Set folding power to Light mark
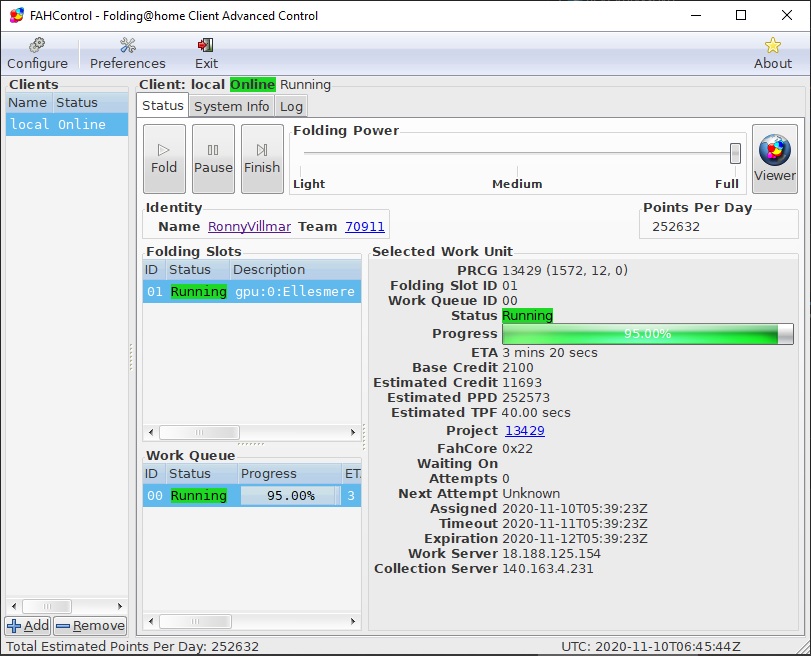811x656 pixels. coord(309,184)
